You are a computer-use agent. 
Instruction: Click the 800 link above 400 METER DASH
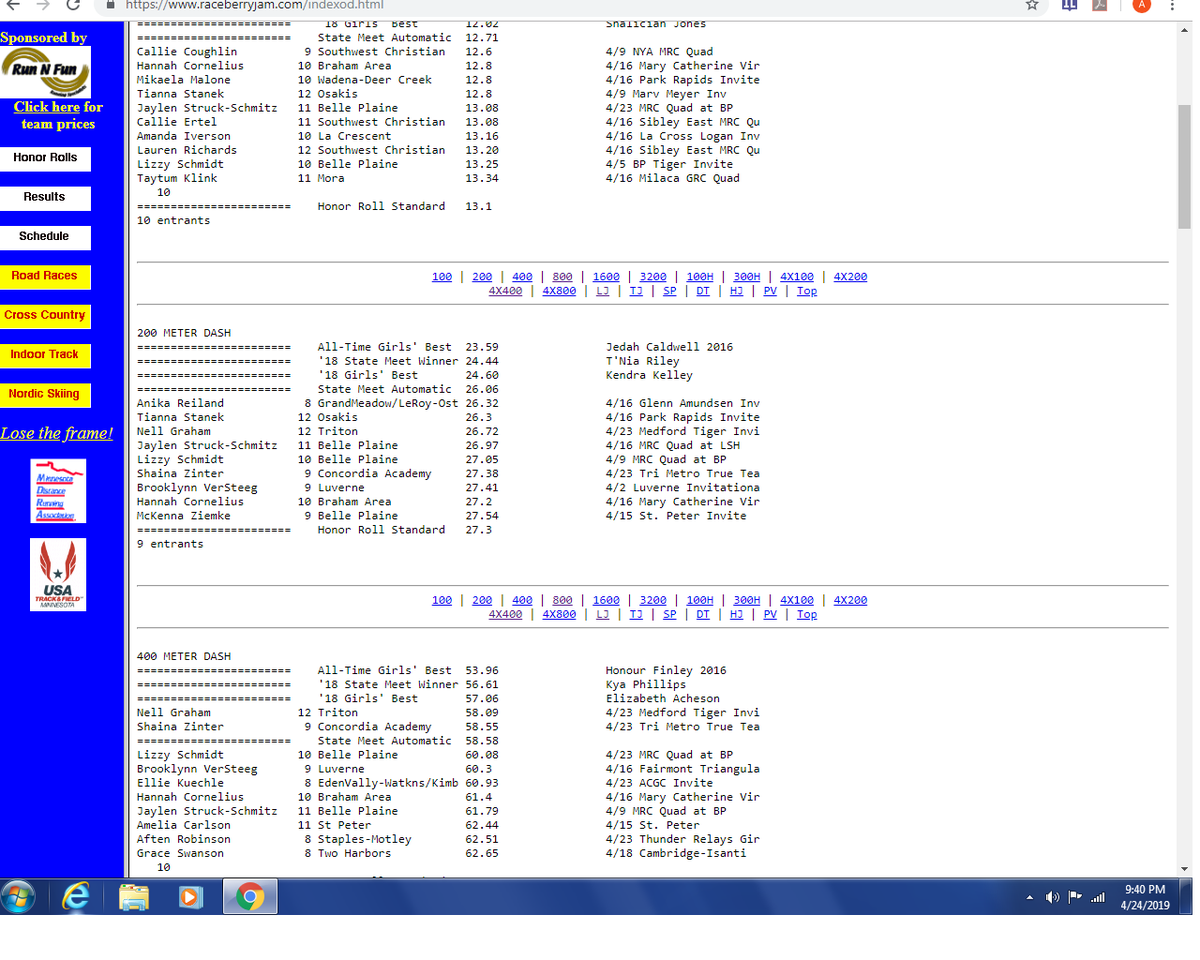[x=562, y=601]
